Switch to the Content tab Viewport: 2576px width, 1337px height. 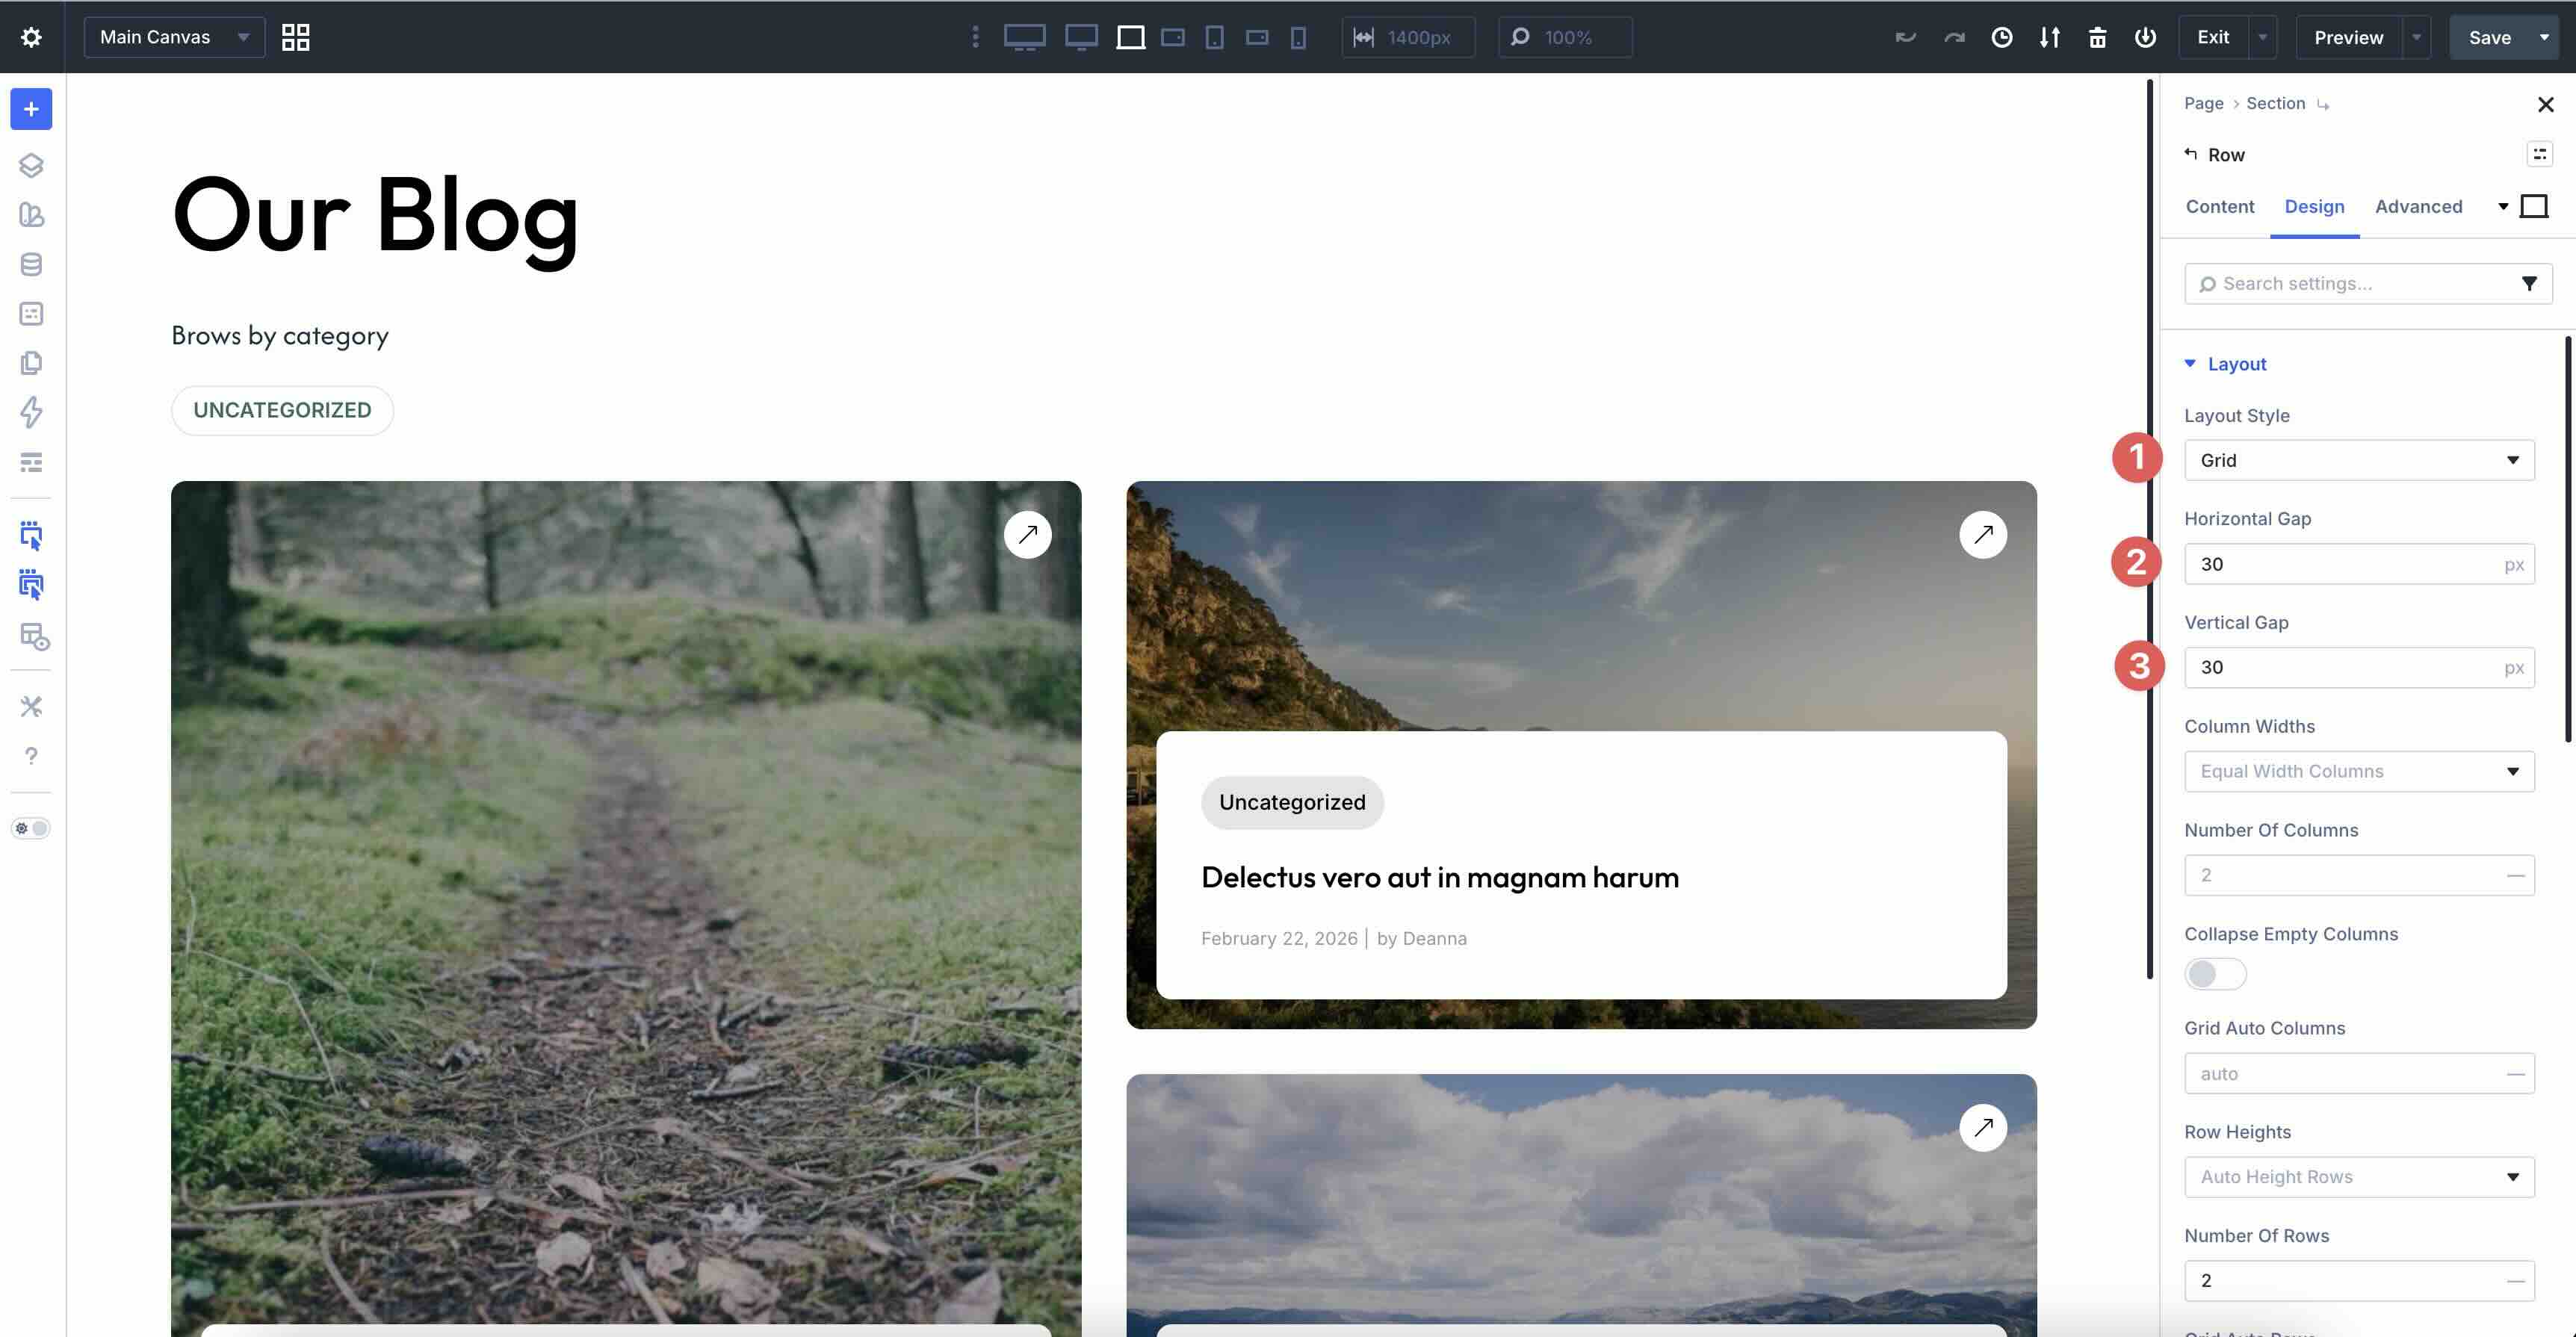coord(2220,206)
